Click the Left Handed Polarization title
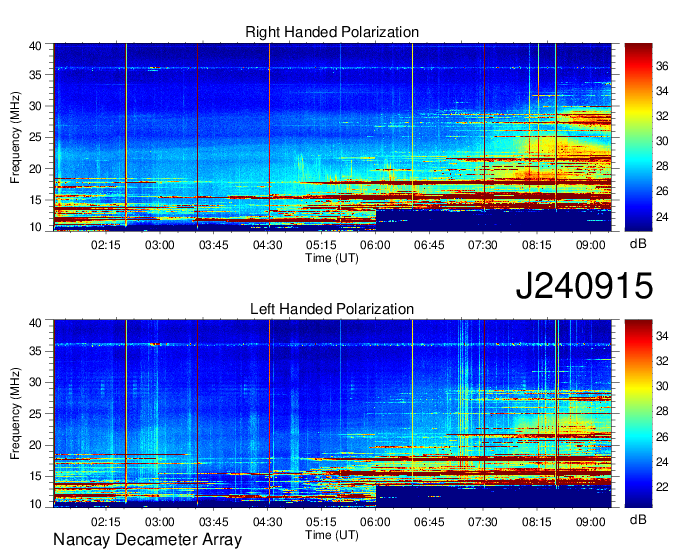The height and width of the screenshot is (552, 680). tap(332, 309)
